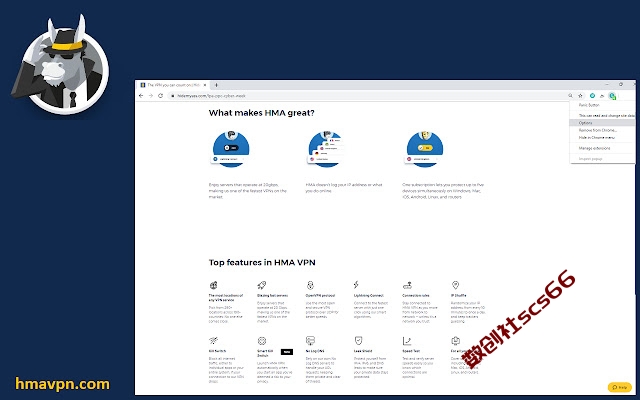Click the 'Lightning Connect' feature title
The height and width of the screenshot is (400, 640).
click(369, 296)
